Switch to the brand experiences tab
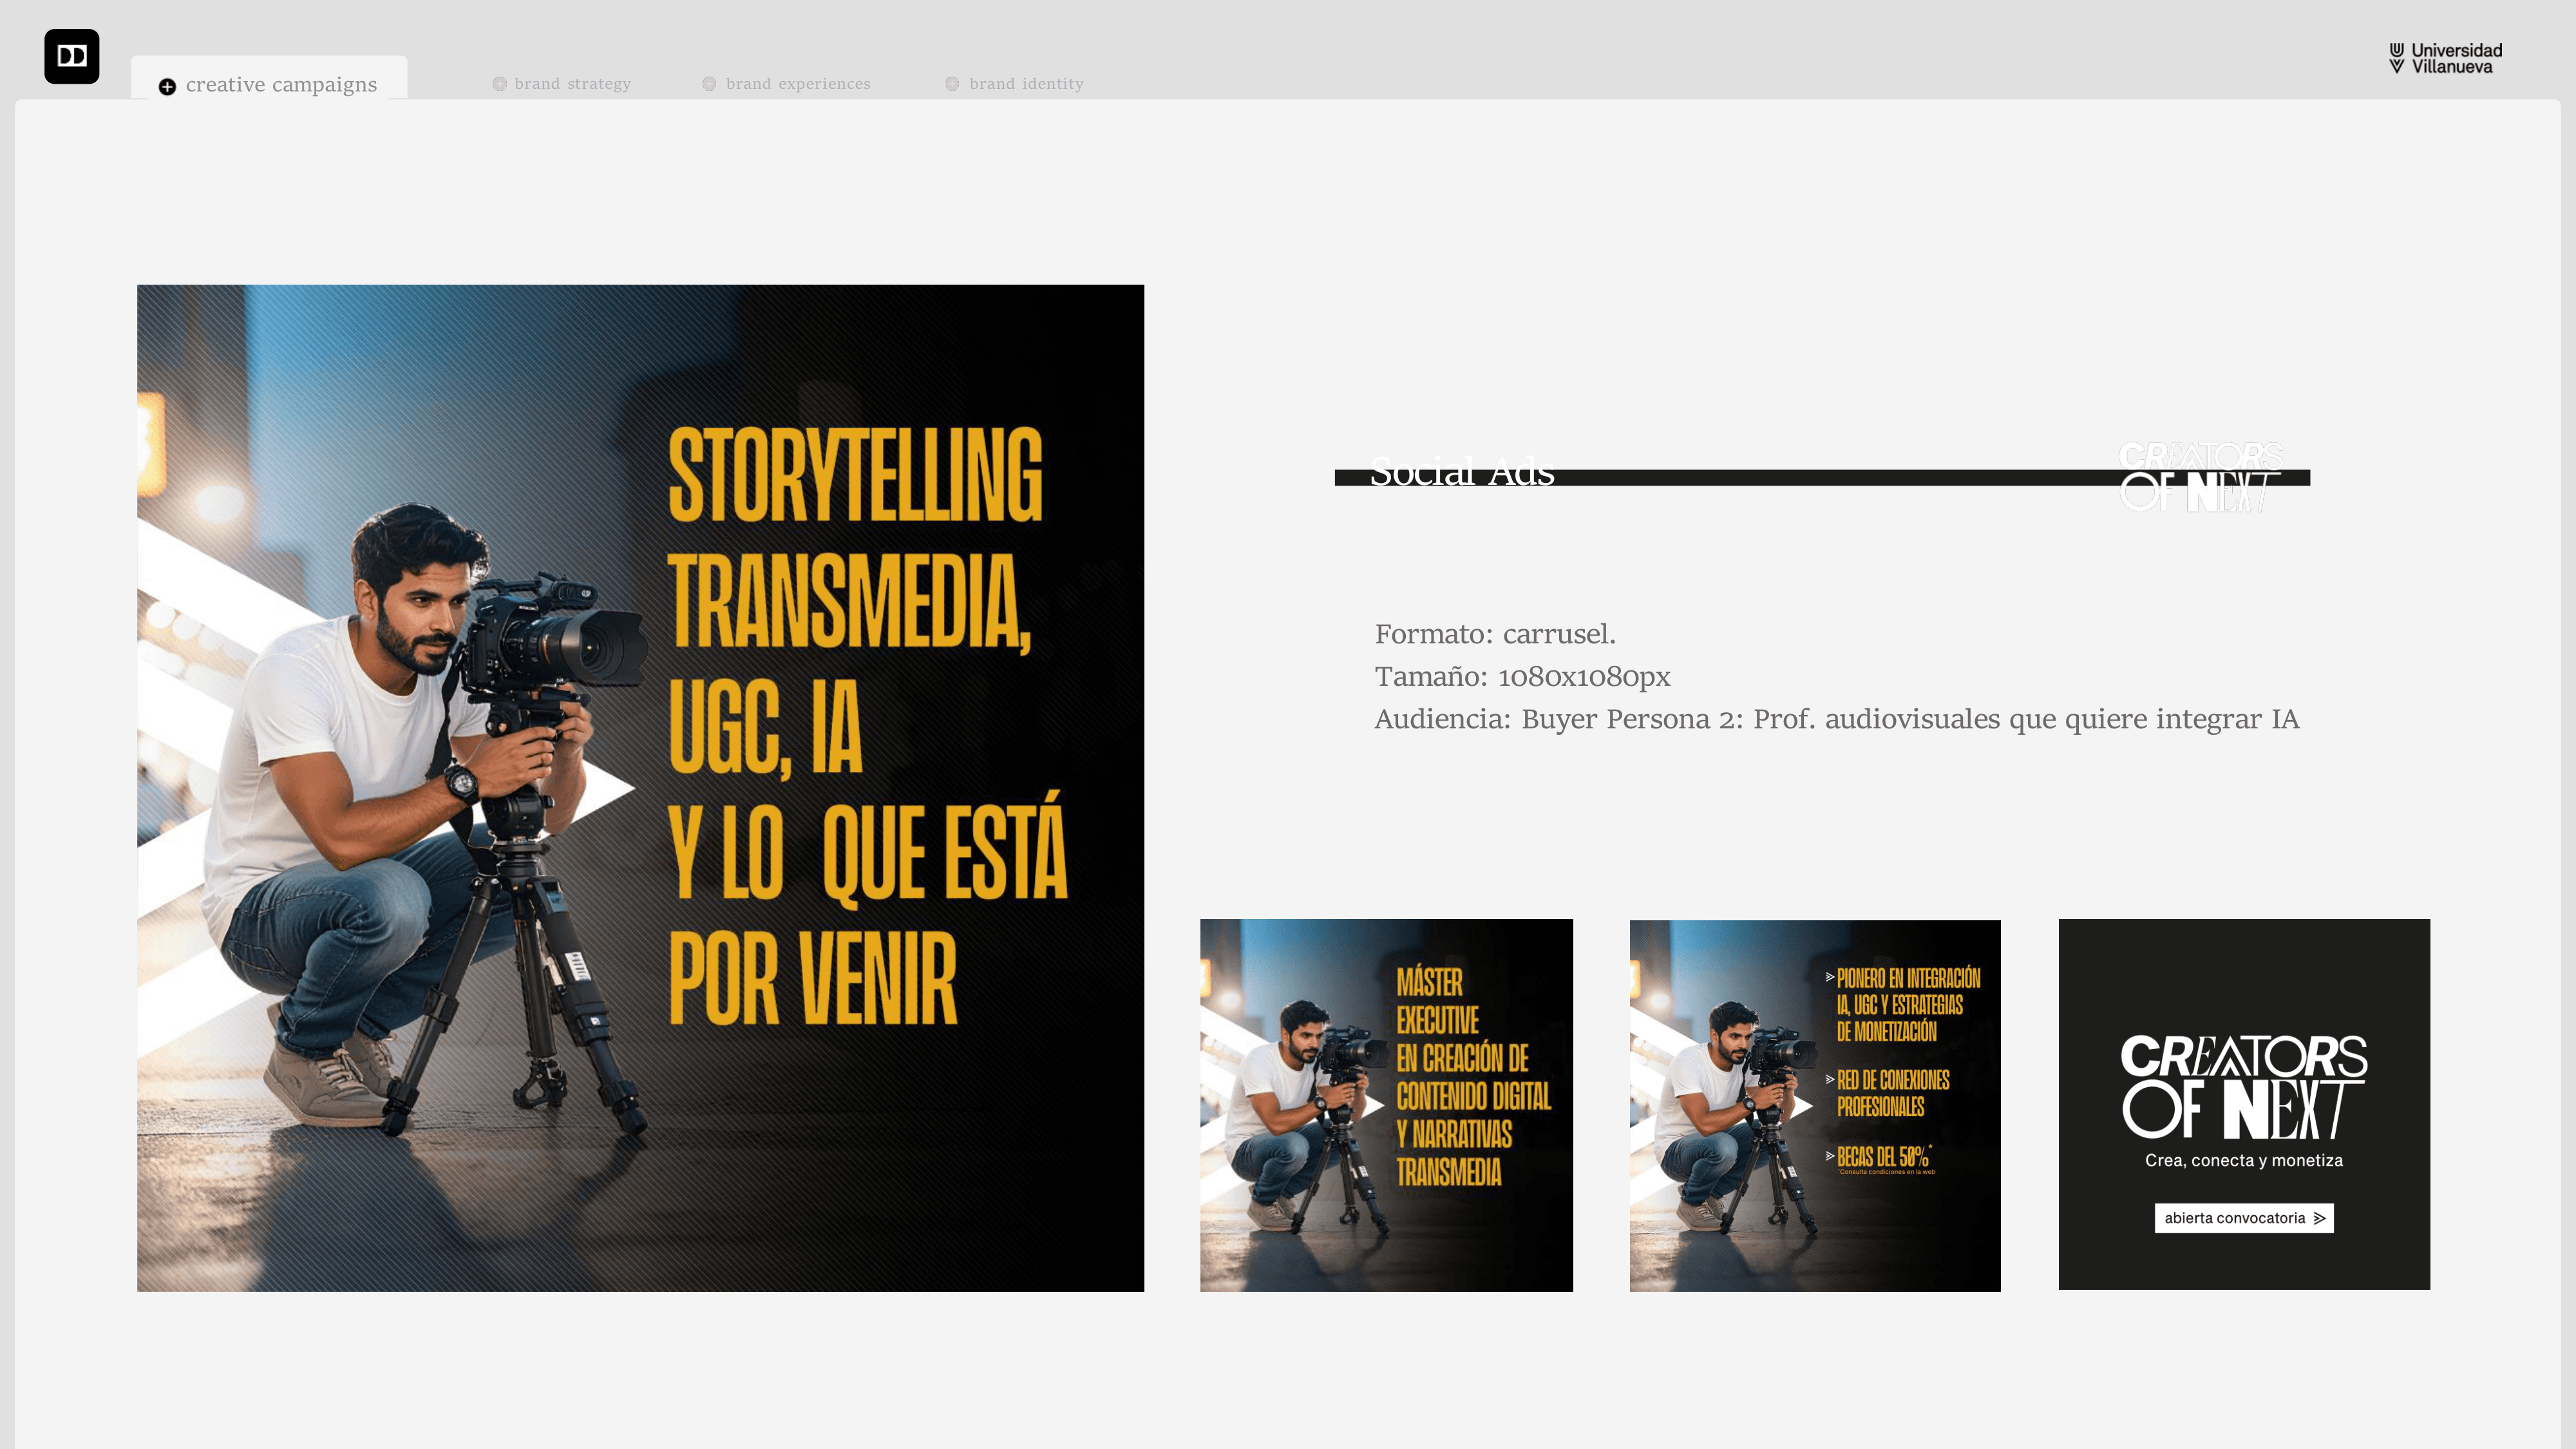This screenshot has width=2576, height=1449. [x=798, y=84]
